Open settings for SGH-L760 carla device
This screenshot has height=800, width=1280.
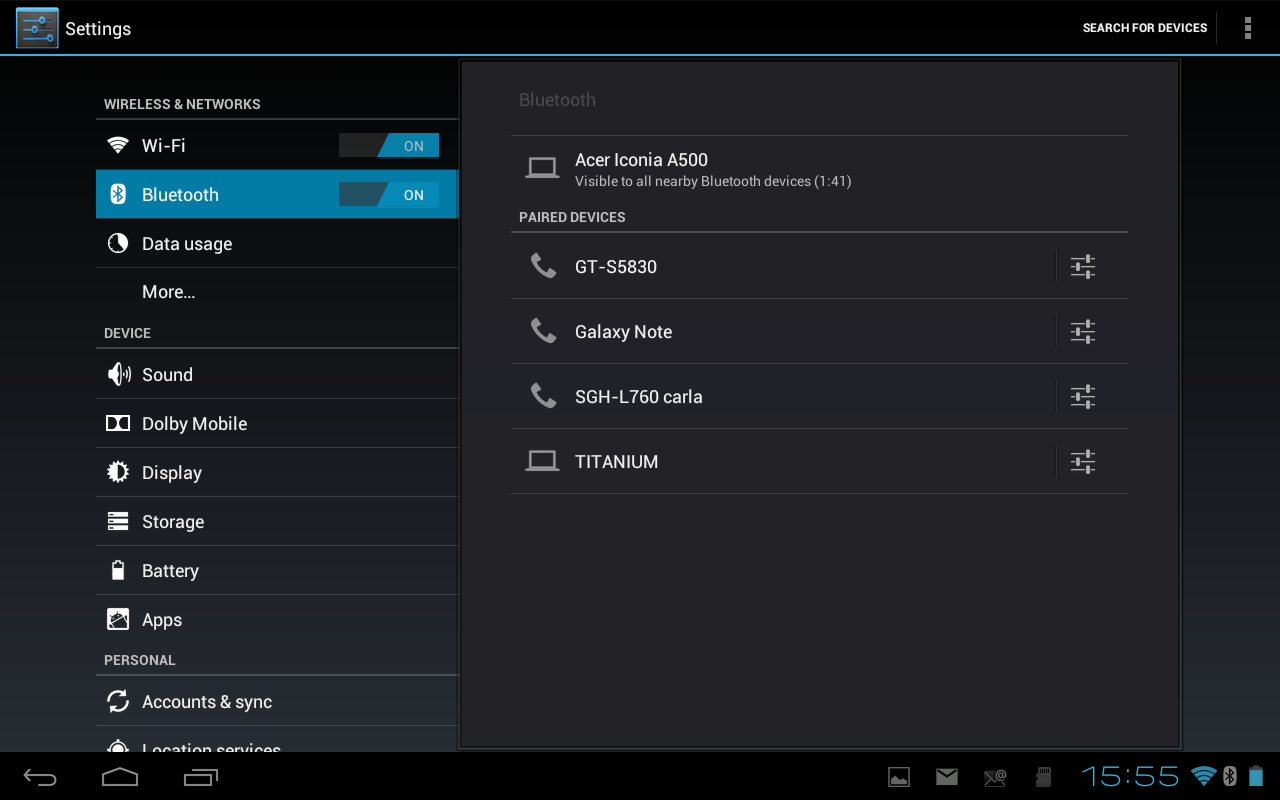coord(1083,396)
